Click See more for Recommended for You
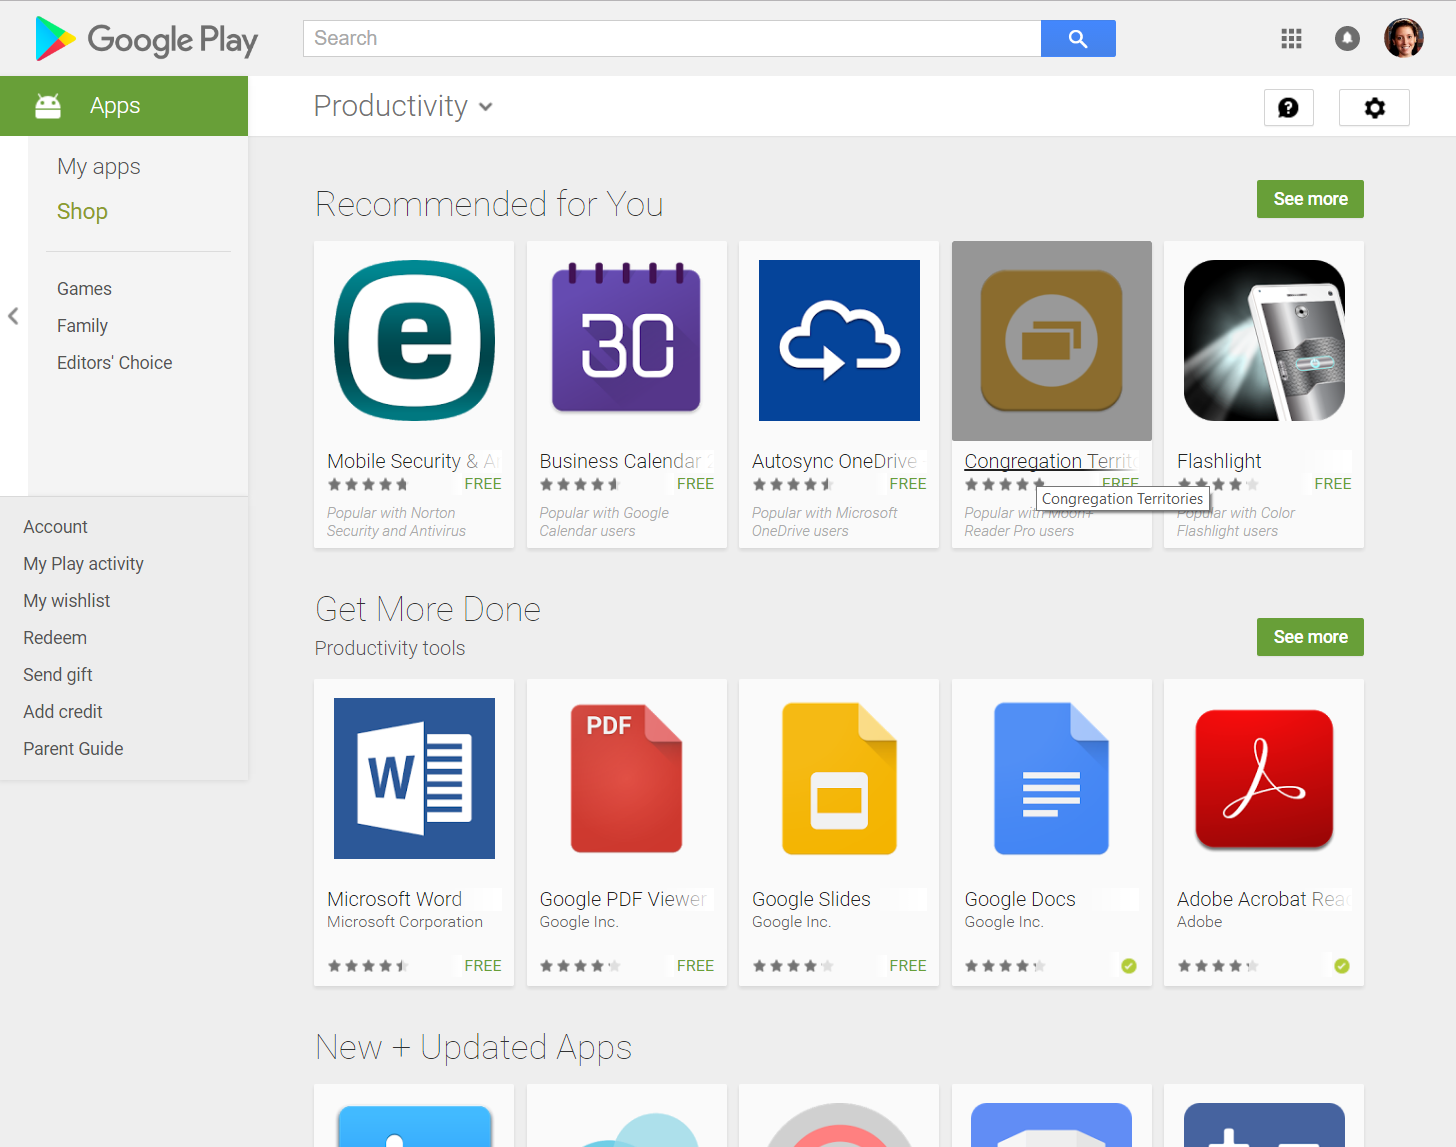 point(1310,199)
